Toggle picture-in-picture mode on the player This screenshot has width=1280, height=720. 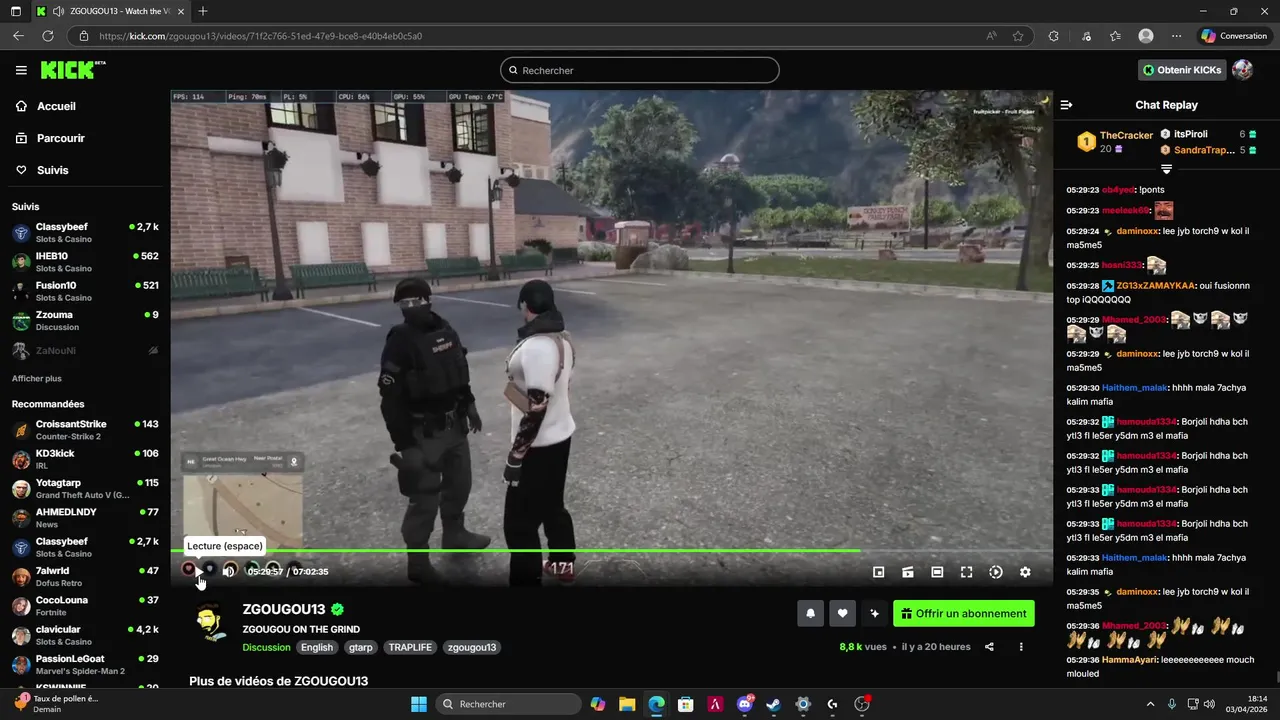pyautogui.click(x=878, y=572)
